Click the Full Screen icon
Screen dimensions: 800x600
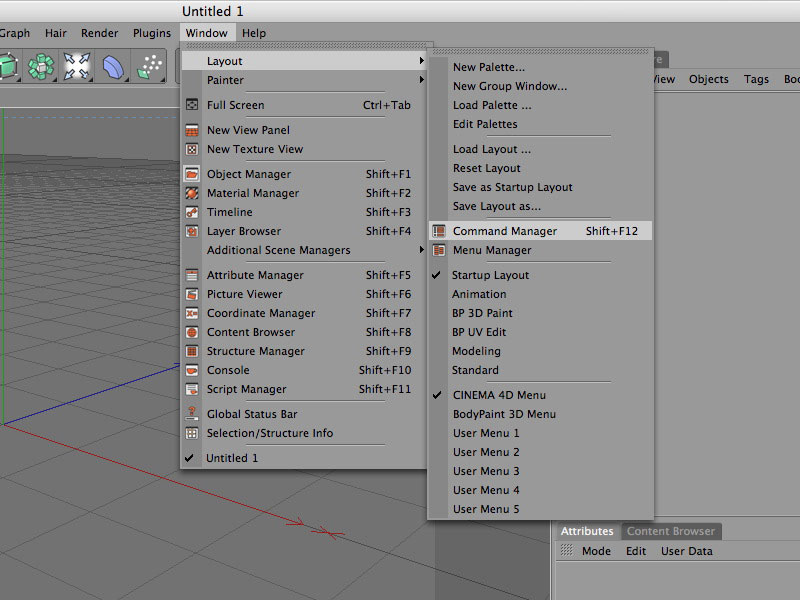pos(192,105)
